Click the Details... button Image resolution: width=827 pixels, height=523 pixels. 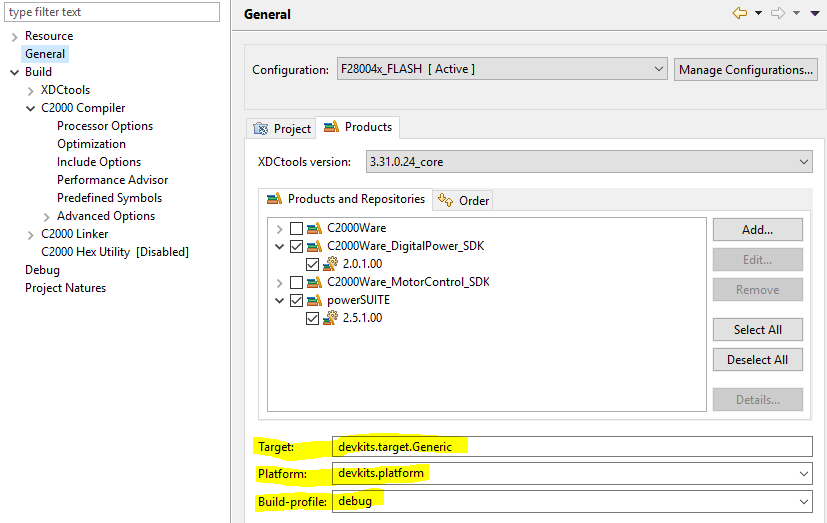pos(758,400)
